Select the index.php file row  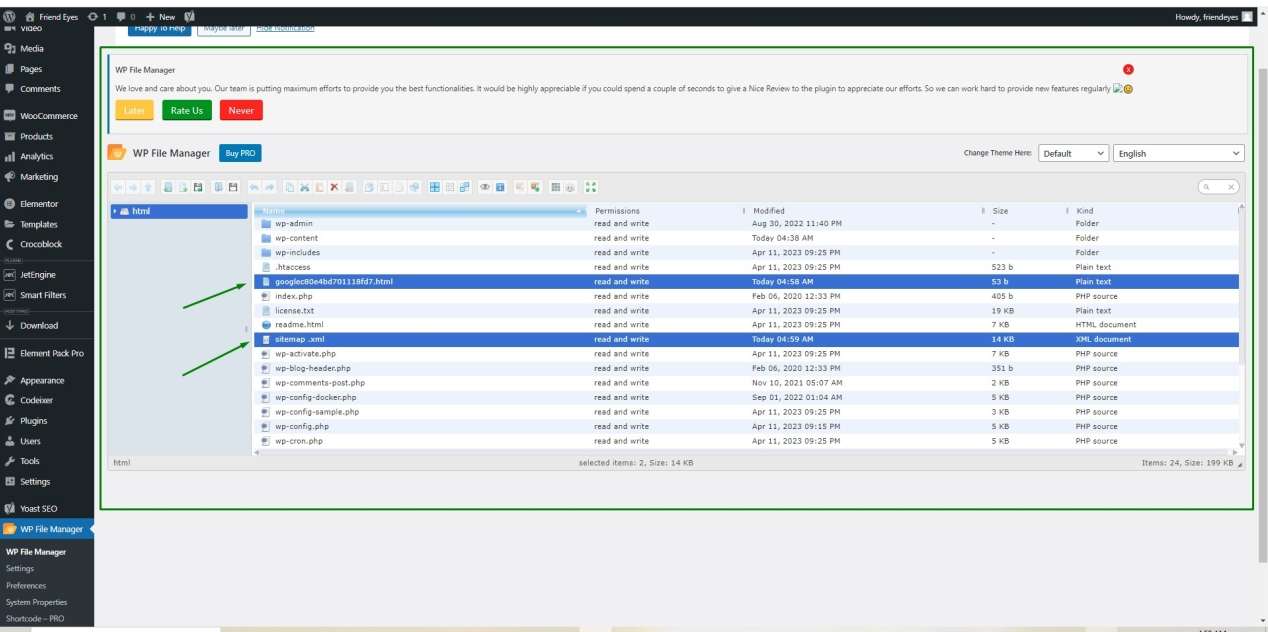coord(746,296)
